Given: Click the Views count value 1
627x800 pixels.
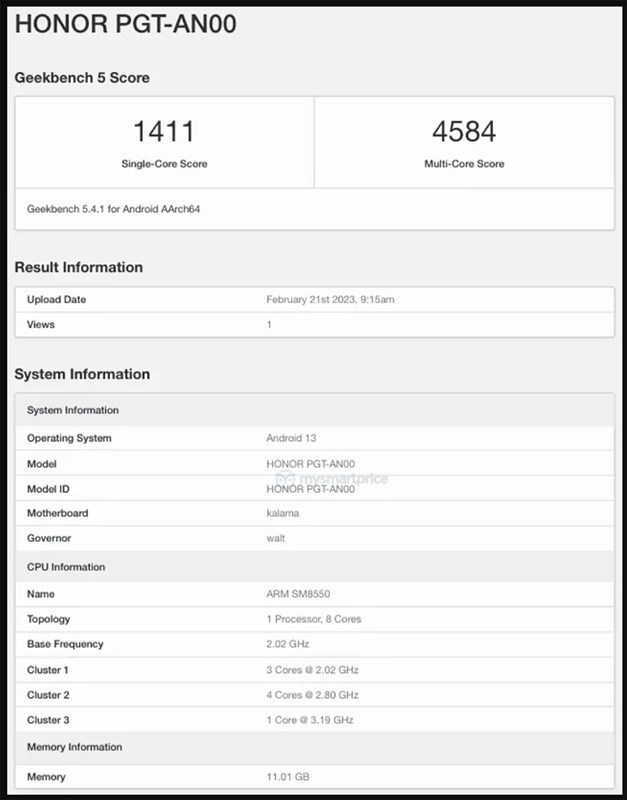Looking at the screenshot, I should [x=269, y=324].
